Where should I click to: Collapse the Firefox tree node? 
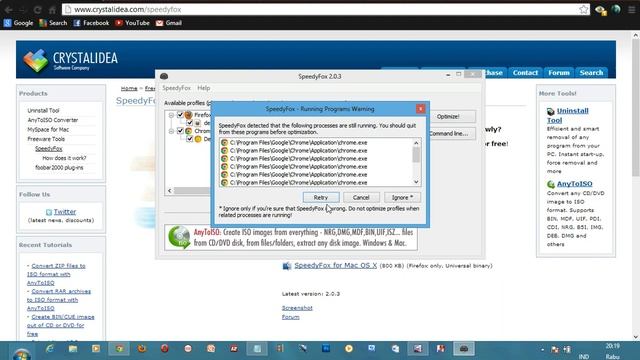tap(171, 115)
